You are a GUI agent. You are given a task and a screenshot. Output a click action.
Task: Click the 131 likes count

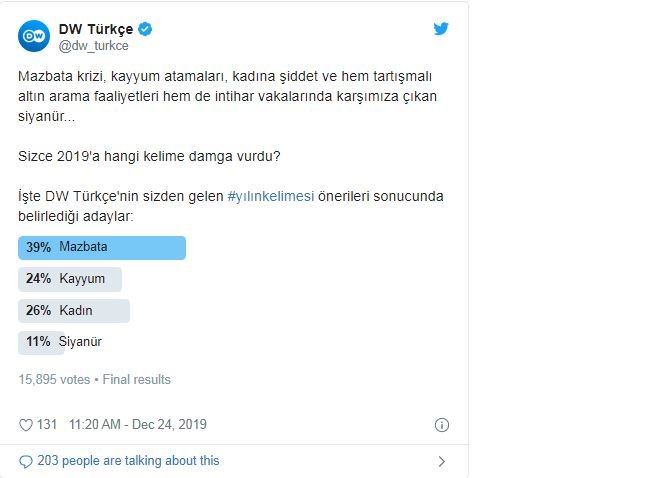click(x=47, y=425)
